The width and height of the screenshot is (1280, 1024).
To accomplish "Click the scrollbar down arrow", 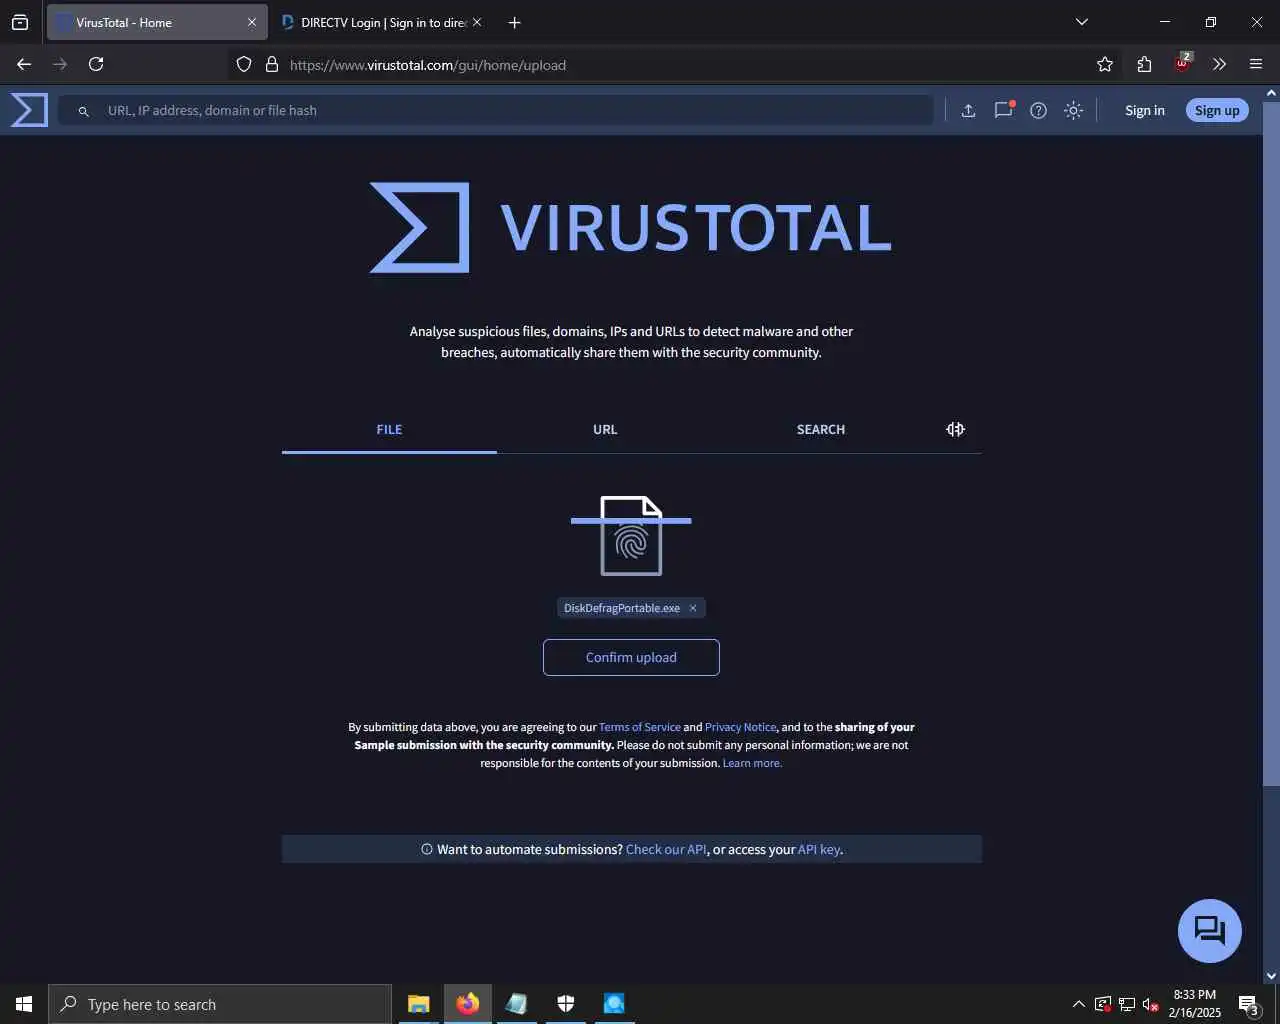I will point(1271,976).
